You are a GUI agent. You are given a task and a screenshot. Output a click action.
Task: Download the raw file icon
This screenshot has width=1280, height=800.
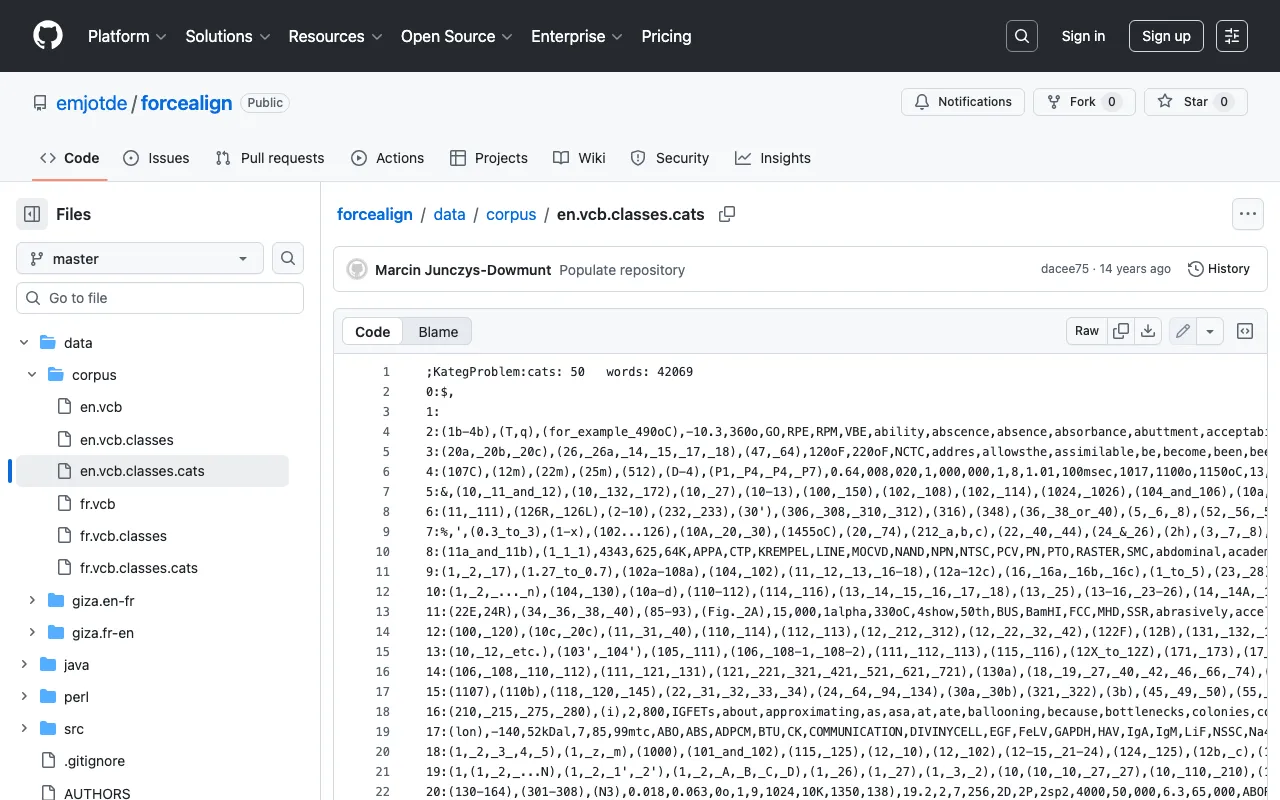(1149, 331)
